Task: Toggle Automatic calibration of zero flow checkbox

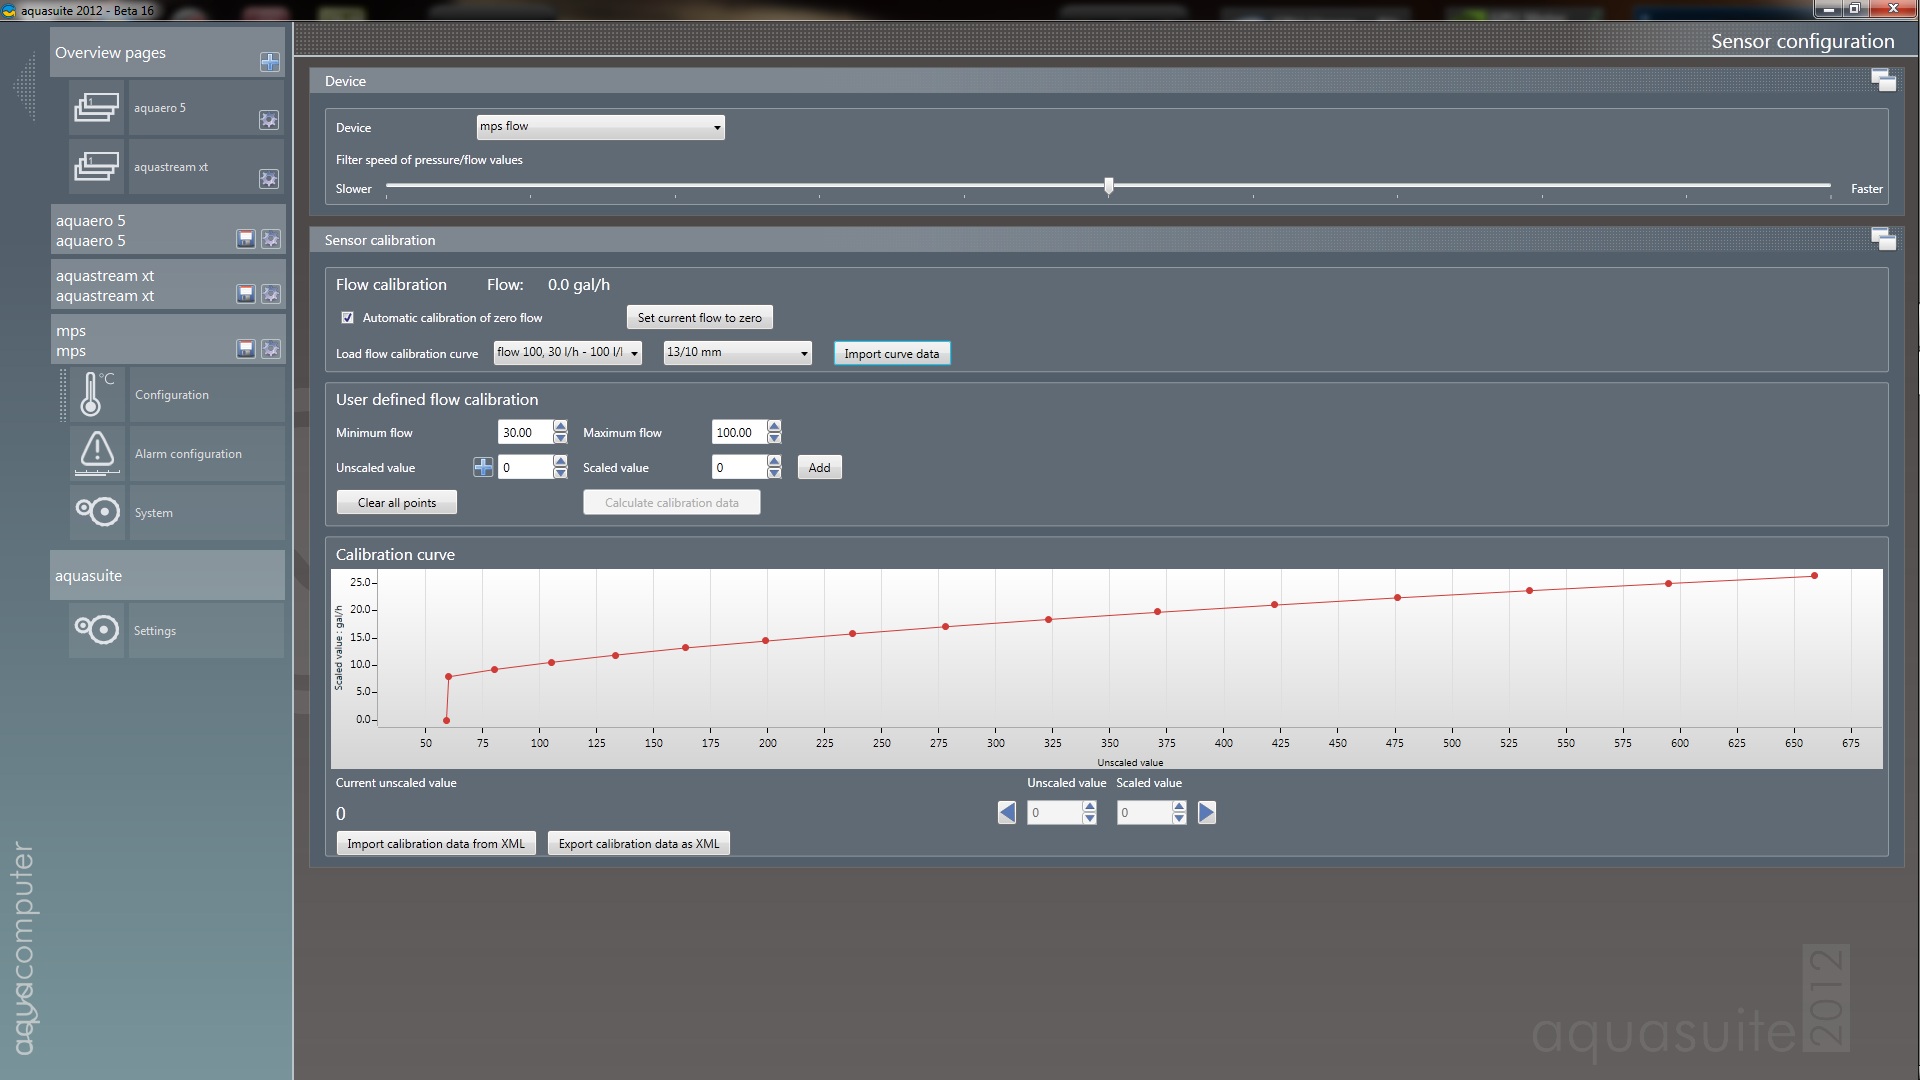Action: click(348, 318)
